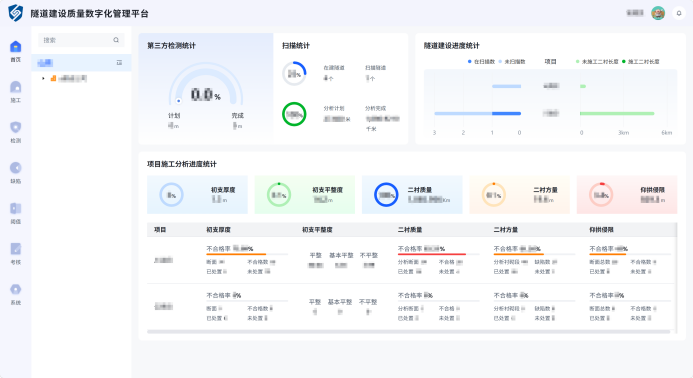
Task: Click the notification bell icon
Action: tap(679, 13)
